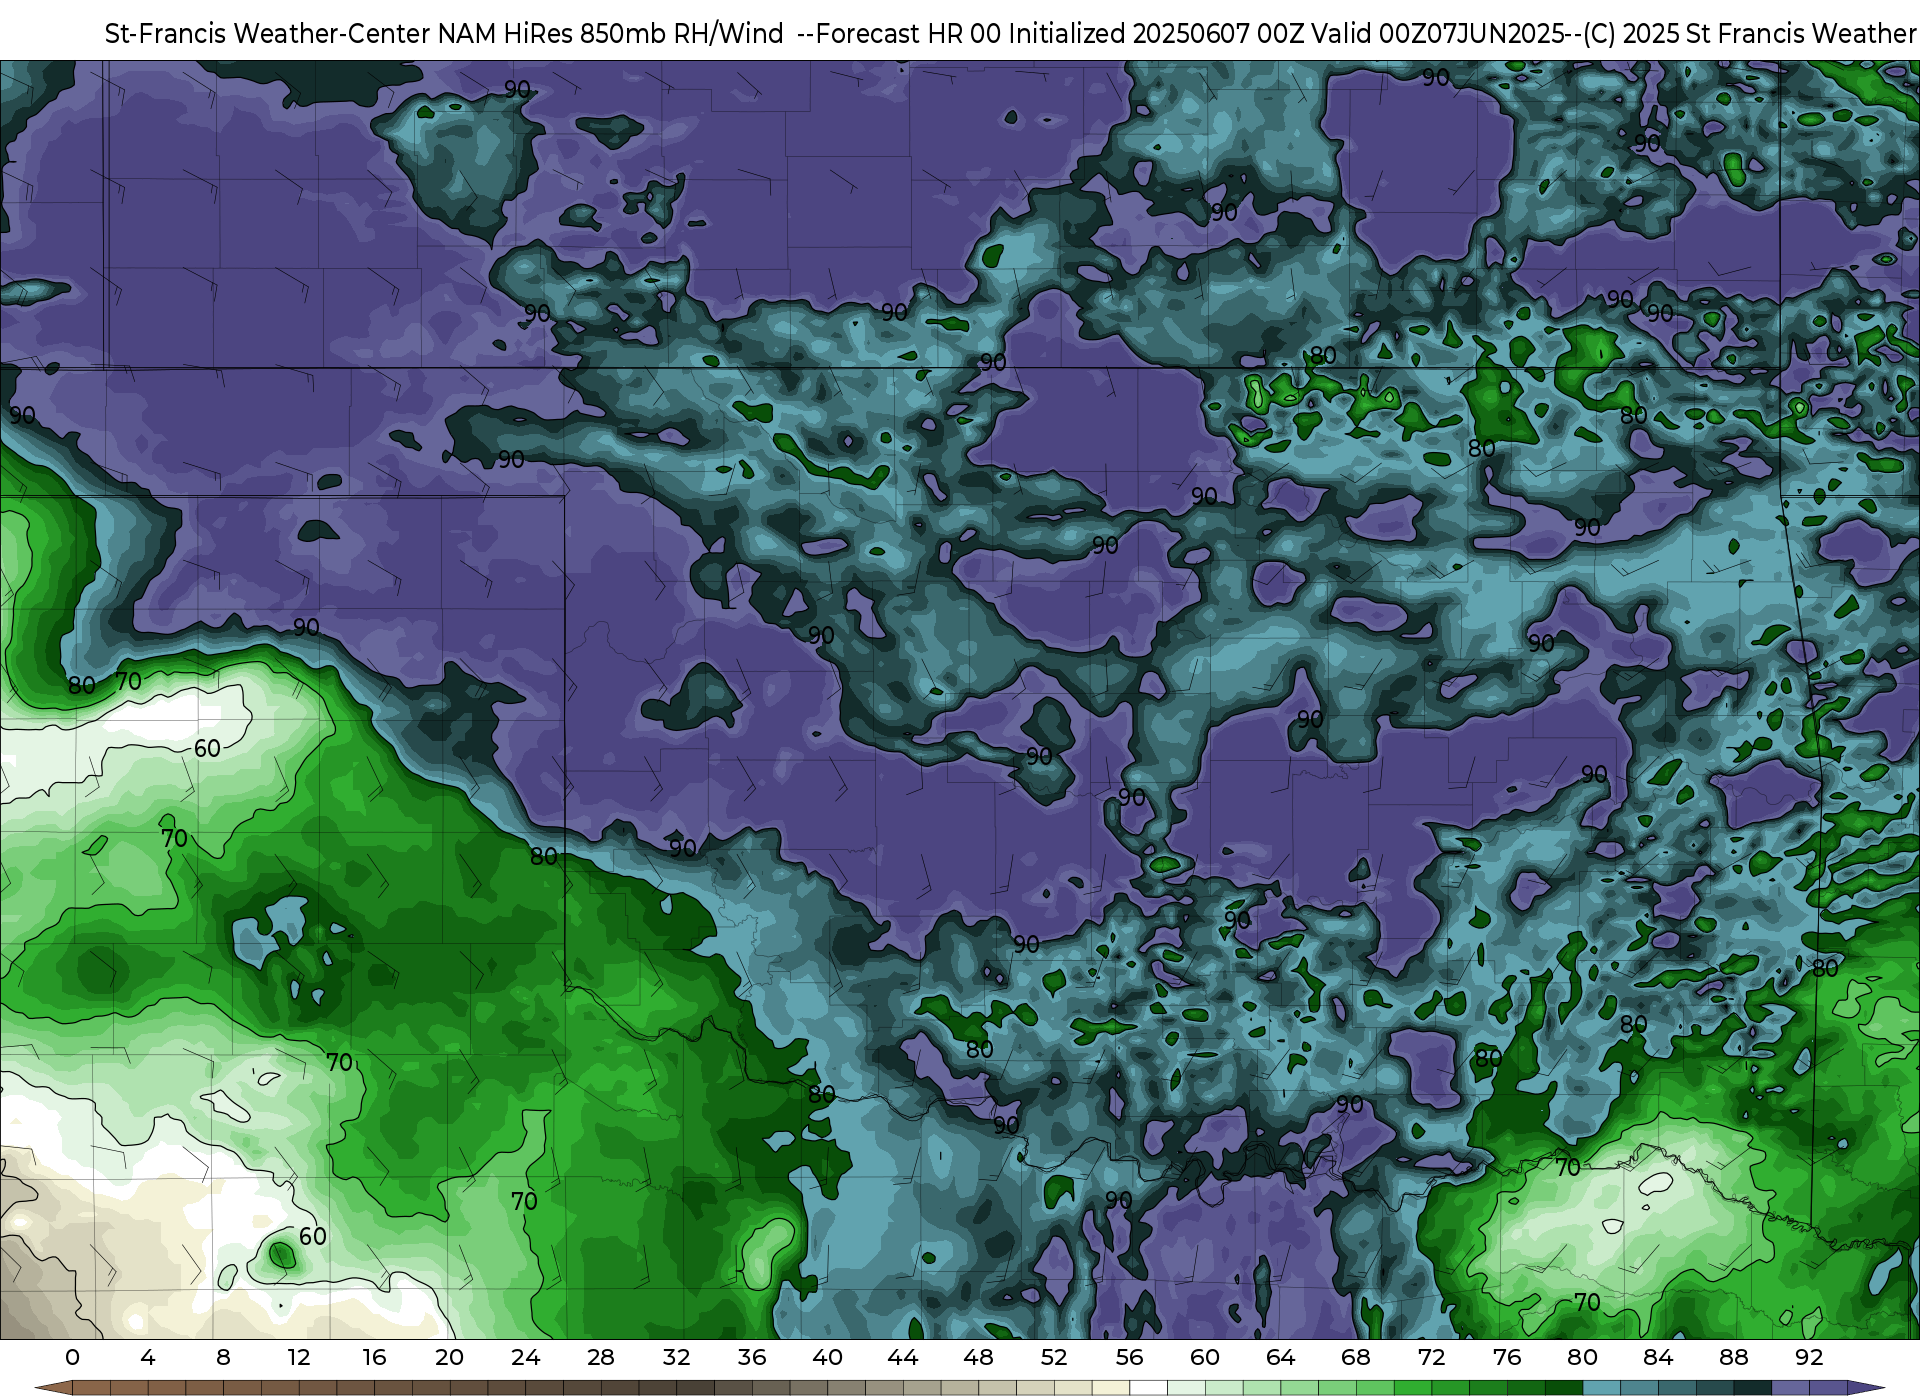This screenshot has width=1920, height=1400.
Task: Click the scale value 68
Action: (x=1356, y=1357)
